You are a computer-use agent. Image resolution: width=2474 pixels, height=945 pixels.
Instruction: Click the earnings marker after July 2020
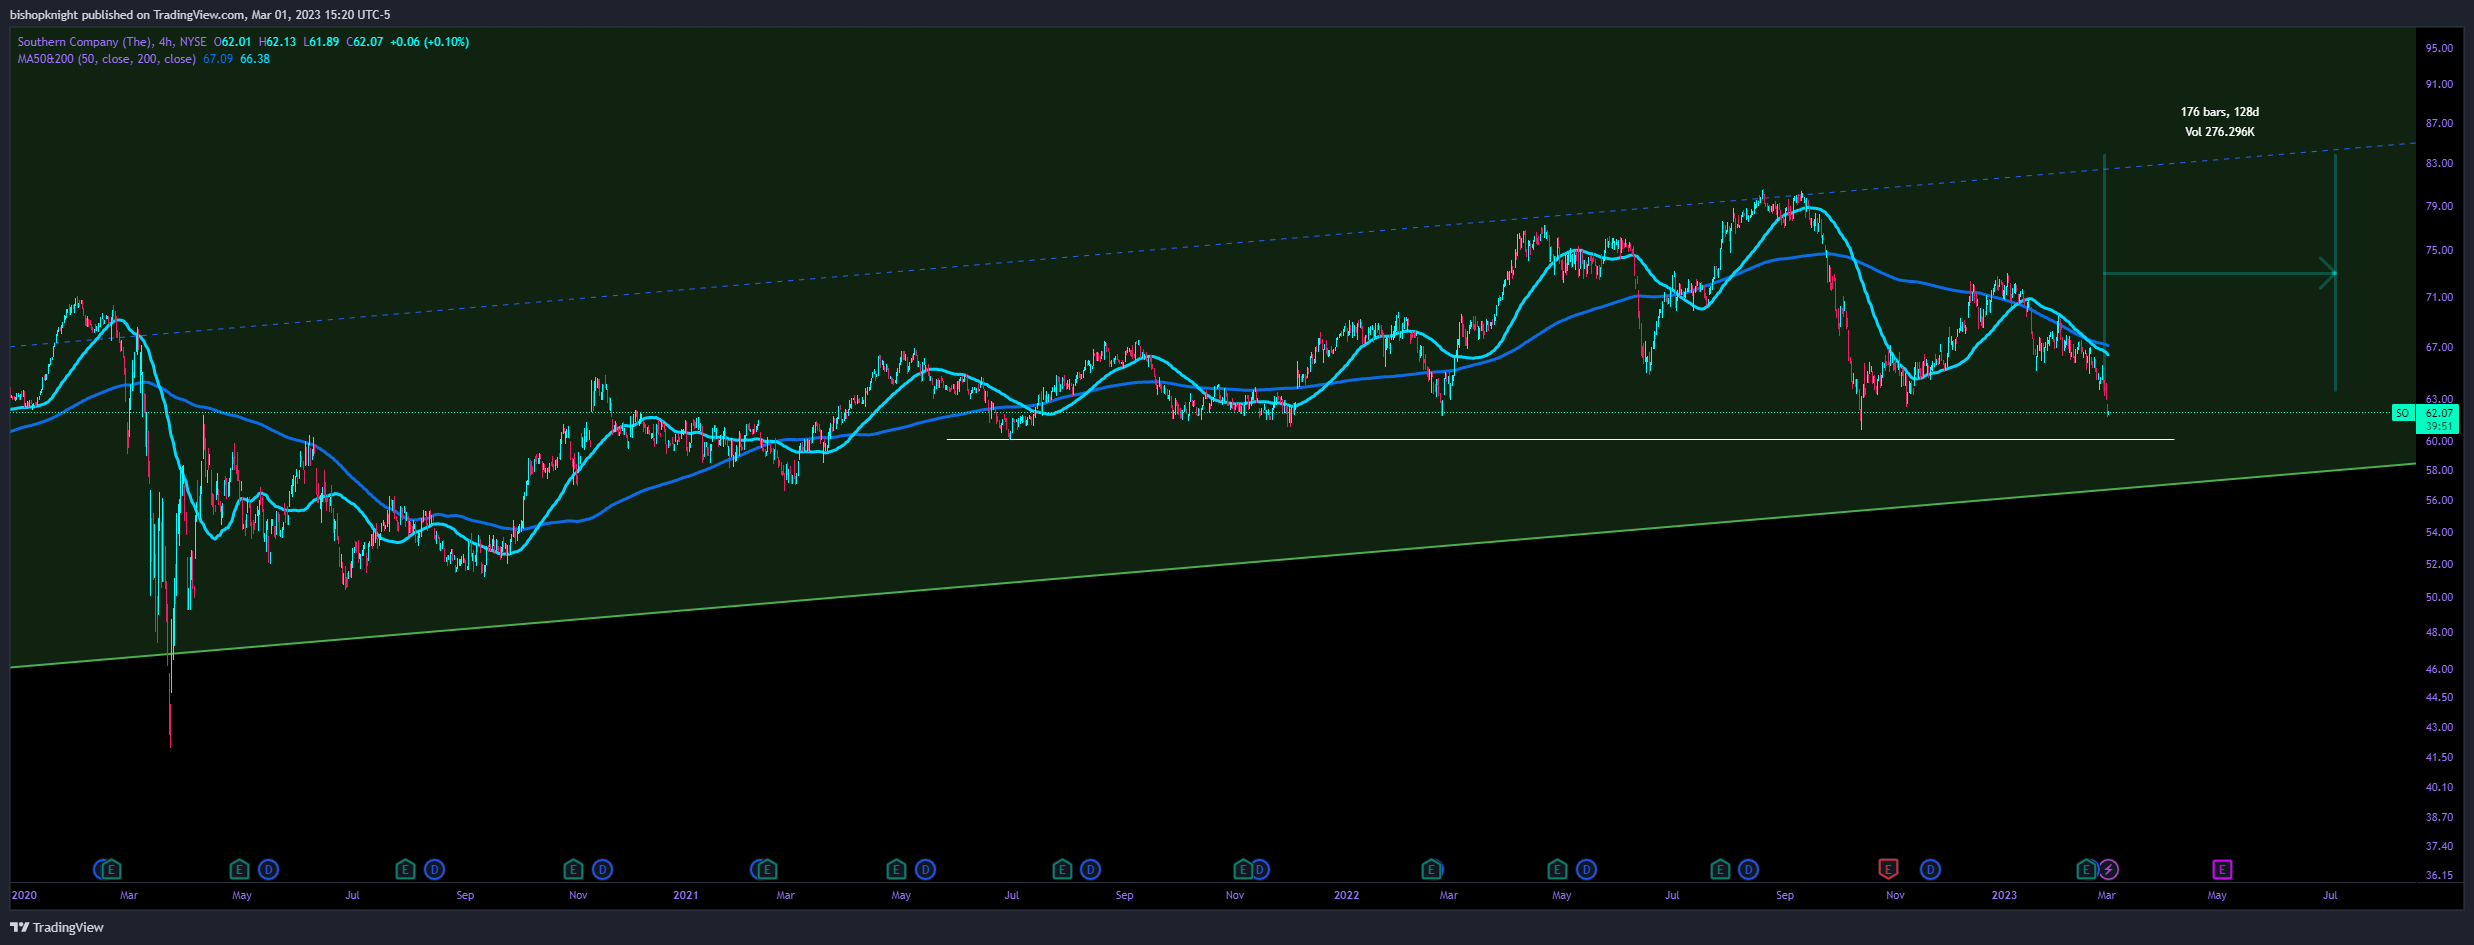click(x=405, y=870)
